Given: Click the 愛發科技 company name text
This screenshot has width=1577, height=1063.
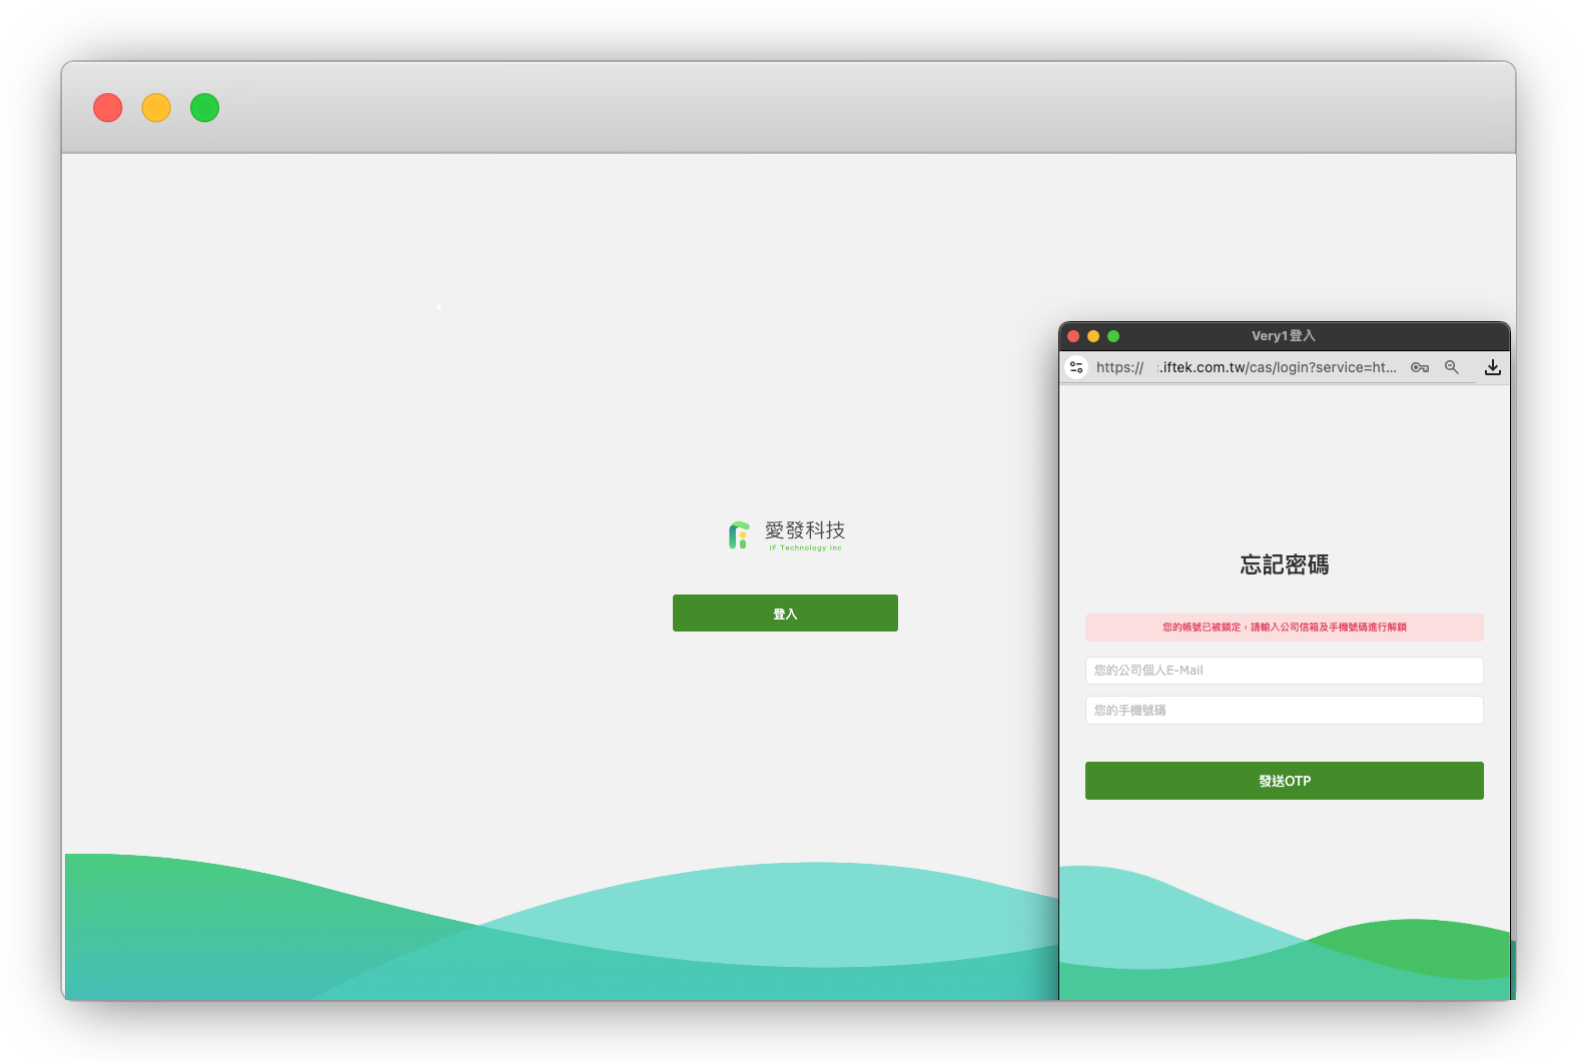Looking at the screenshot, I should pyautogui.click(x=805, y=530).
